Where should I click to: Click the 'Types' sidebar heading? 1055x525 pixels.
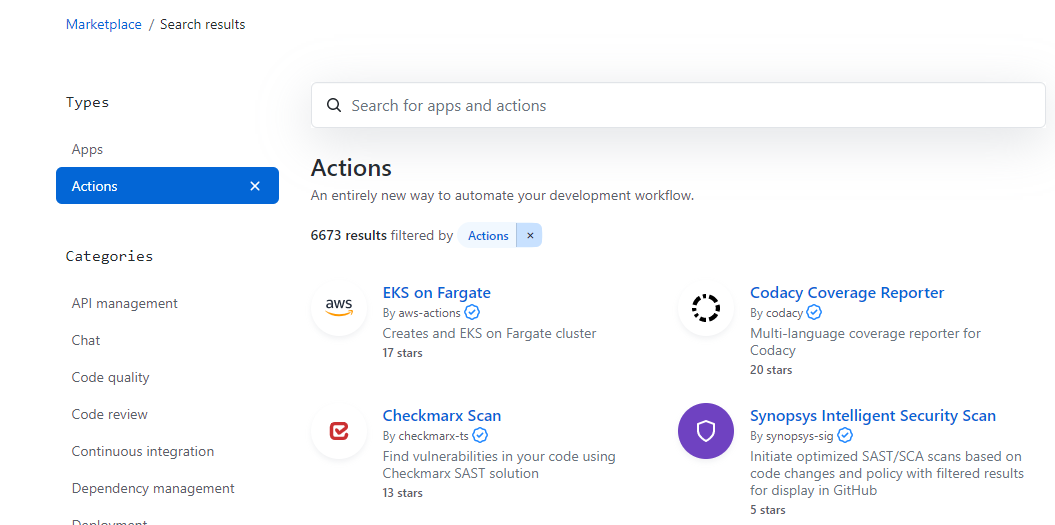(87, 102)
